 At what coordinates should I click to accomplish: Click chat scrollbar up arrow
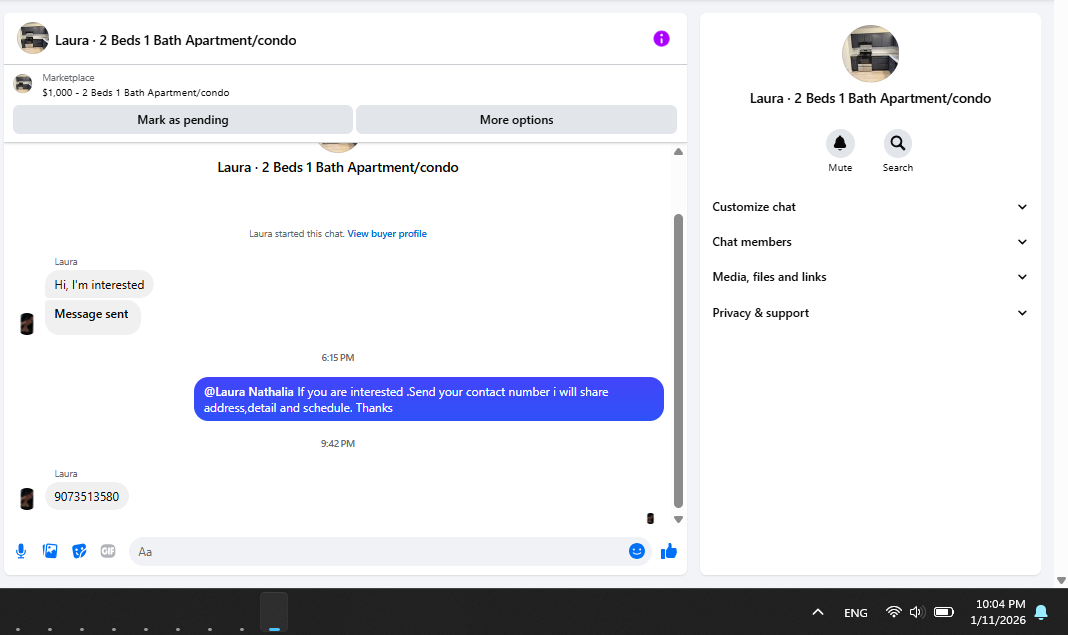pos(678,152)
